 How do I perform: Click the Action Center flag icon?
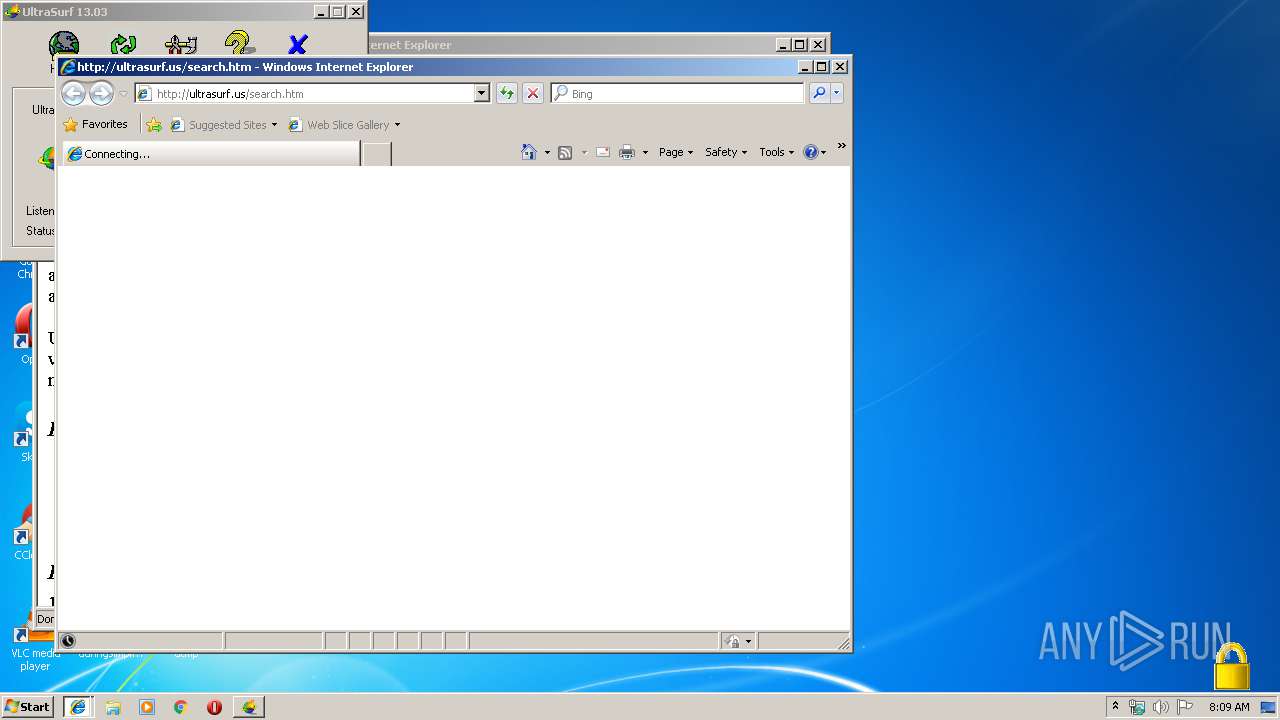point(1185,707)
